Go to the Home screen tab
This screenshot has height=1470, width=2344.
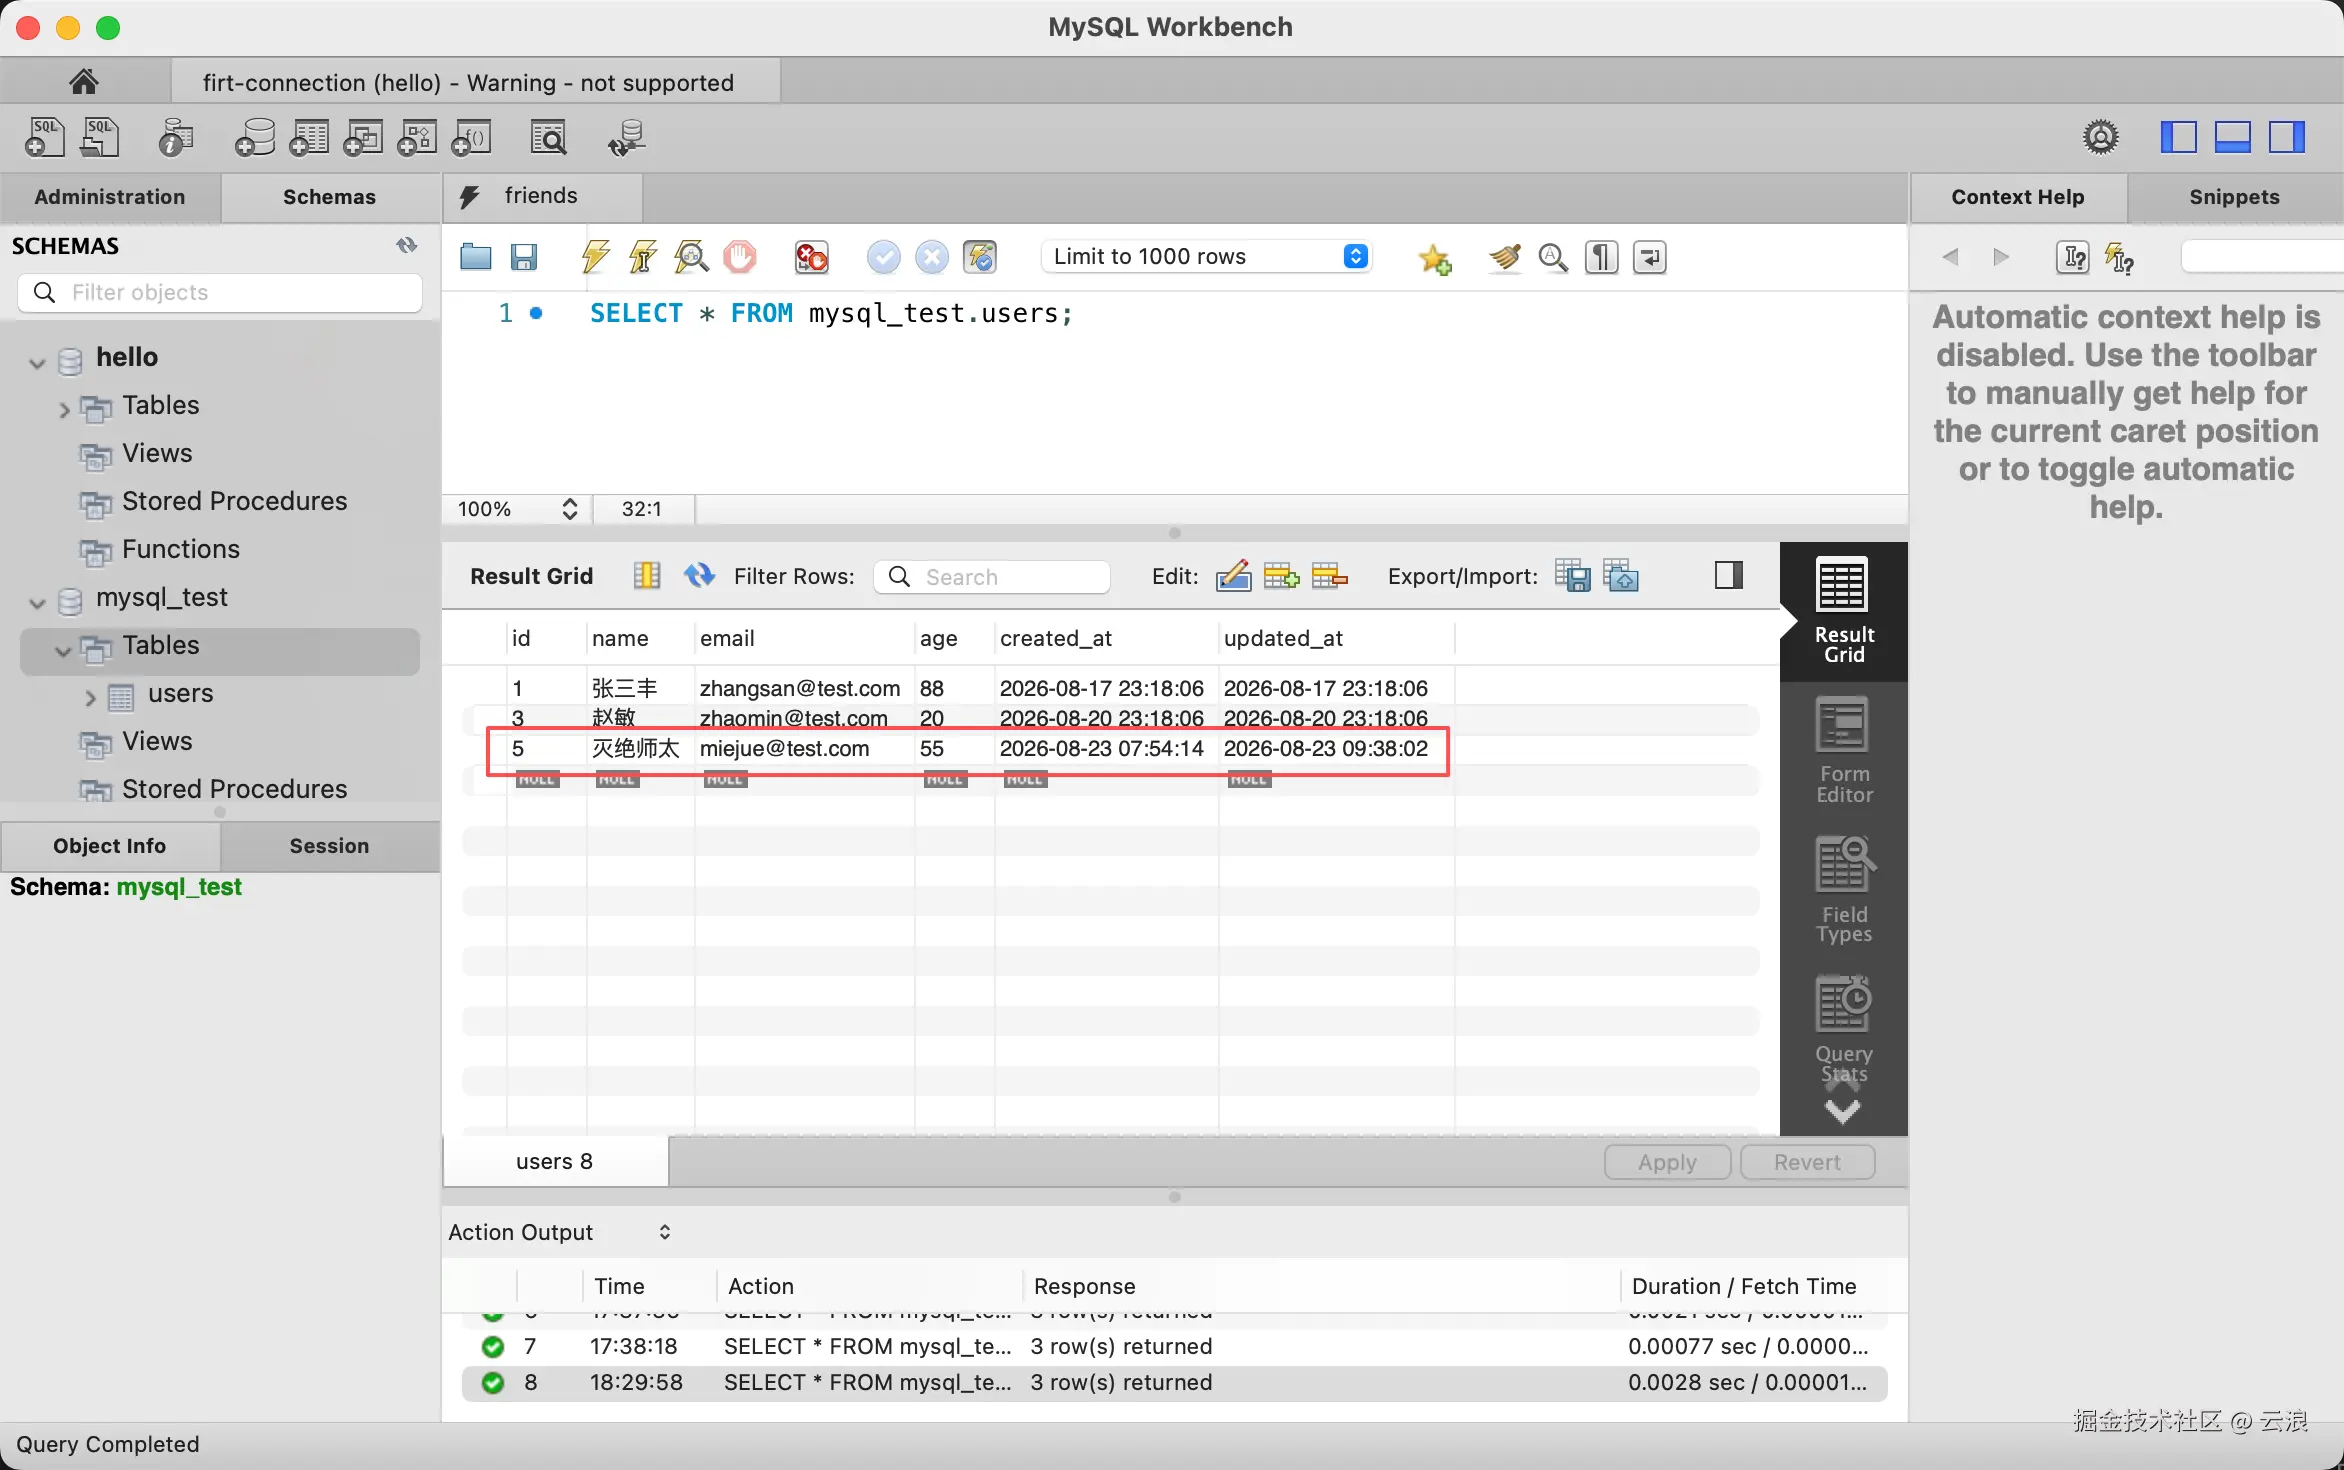84,81
